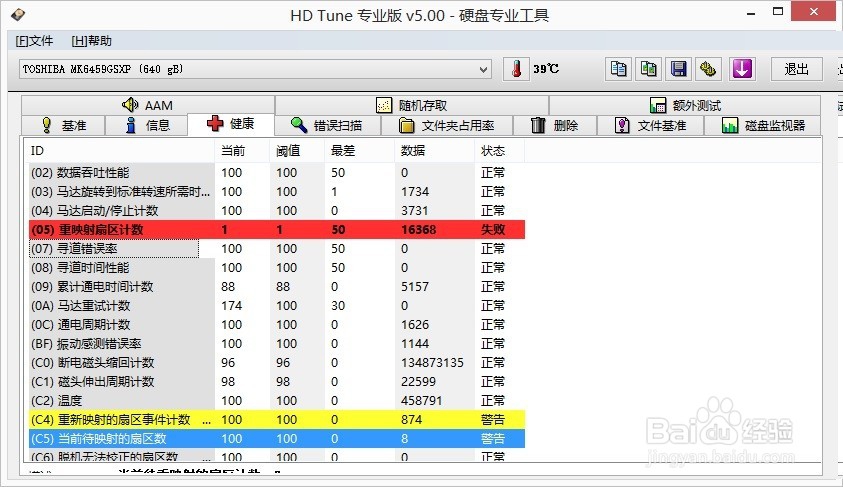Switch to the AAM tab
Screen dimensions: 843x487
[x=148, y=105]
